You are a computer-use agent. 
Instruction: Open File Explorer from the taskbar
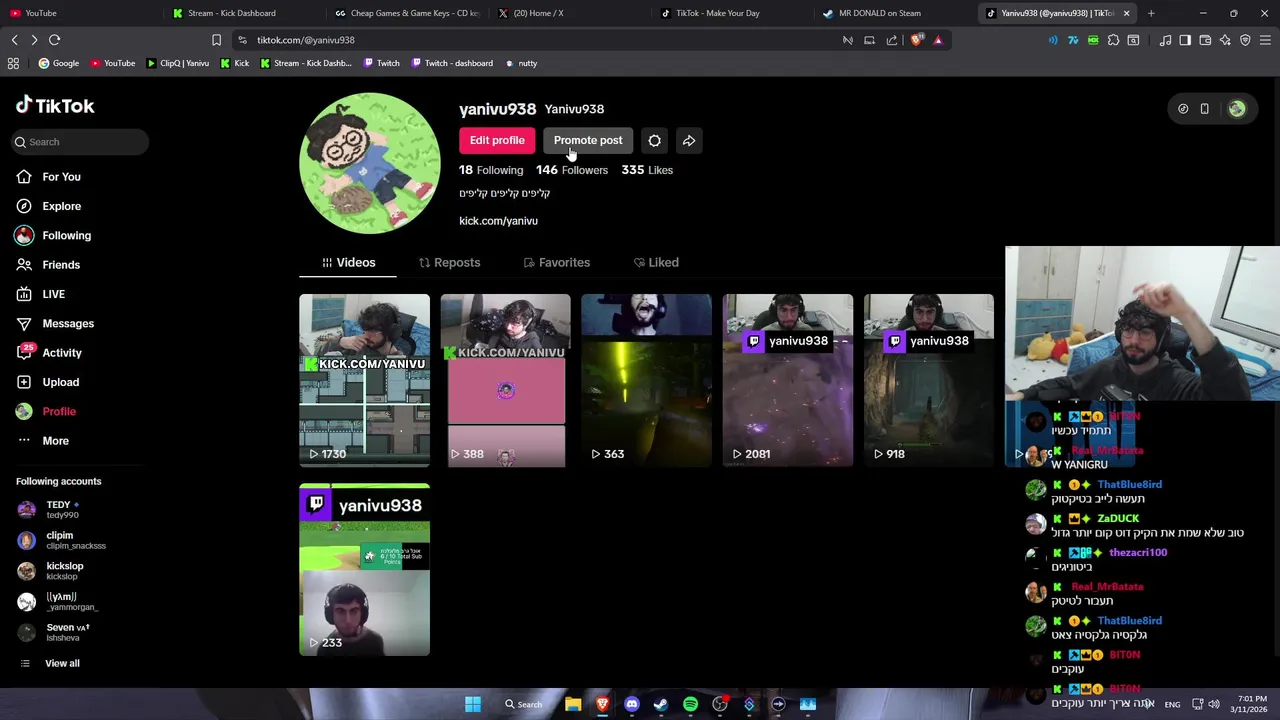[x=573, y=704]
